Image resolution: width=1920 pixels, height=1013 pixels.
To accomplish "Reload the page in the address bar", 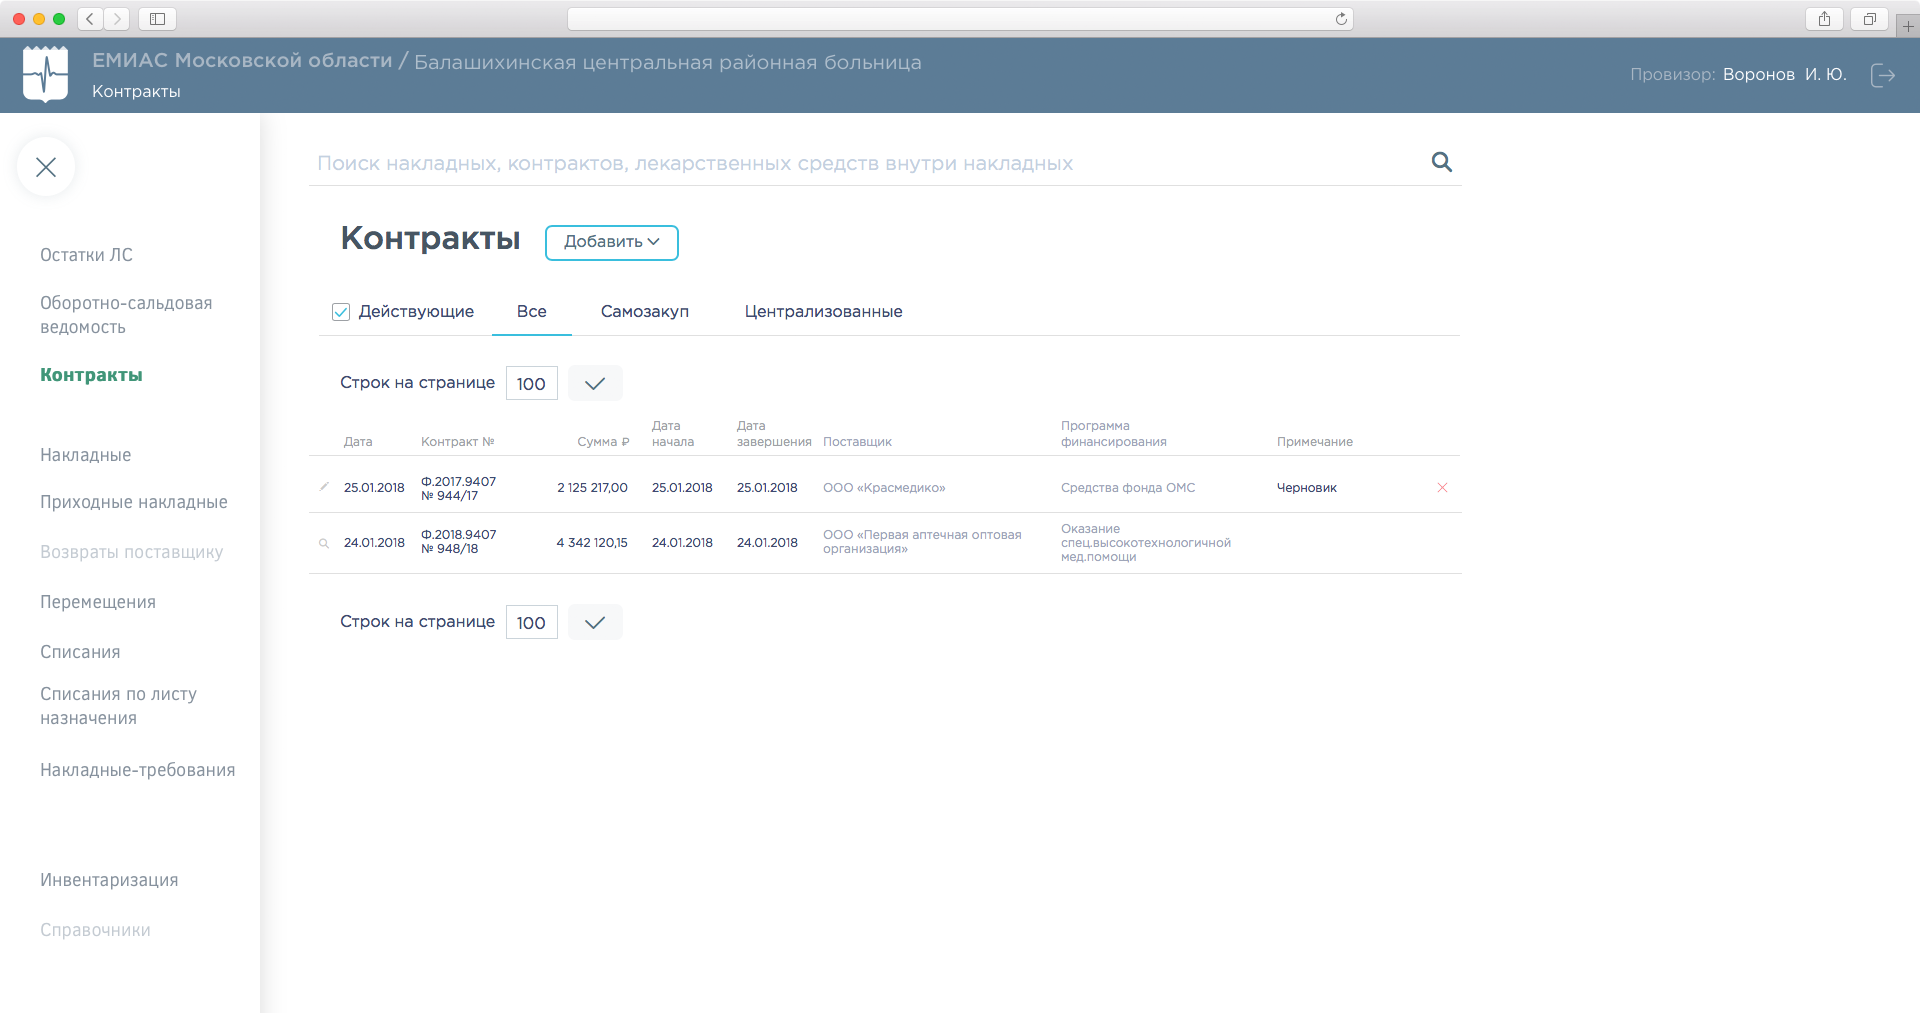I will point(1341,19).
